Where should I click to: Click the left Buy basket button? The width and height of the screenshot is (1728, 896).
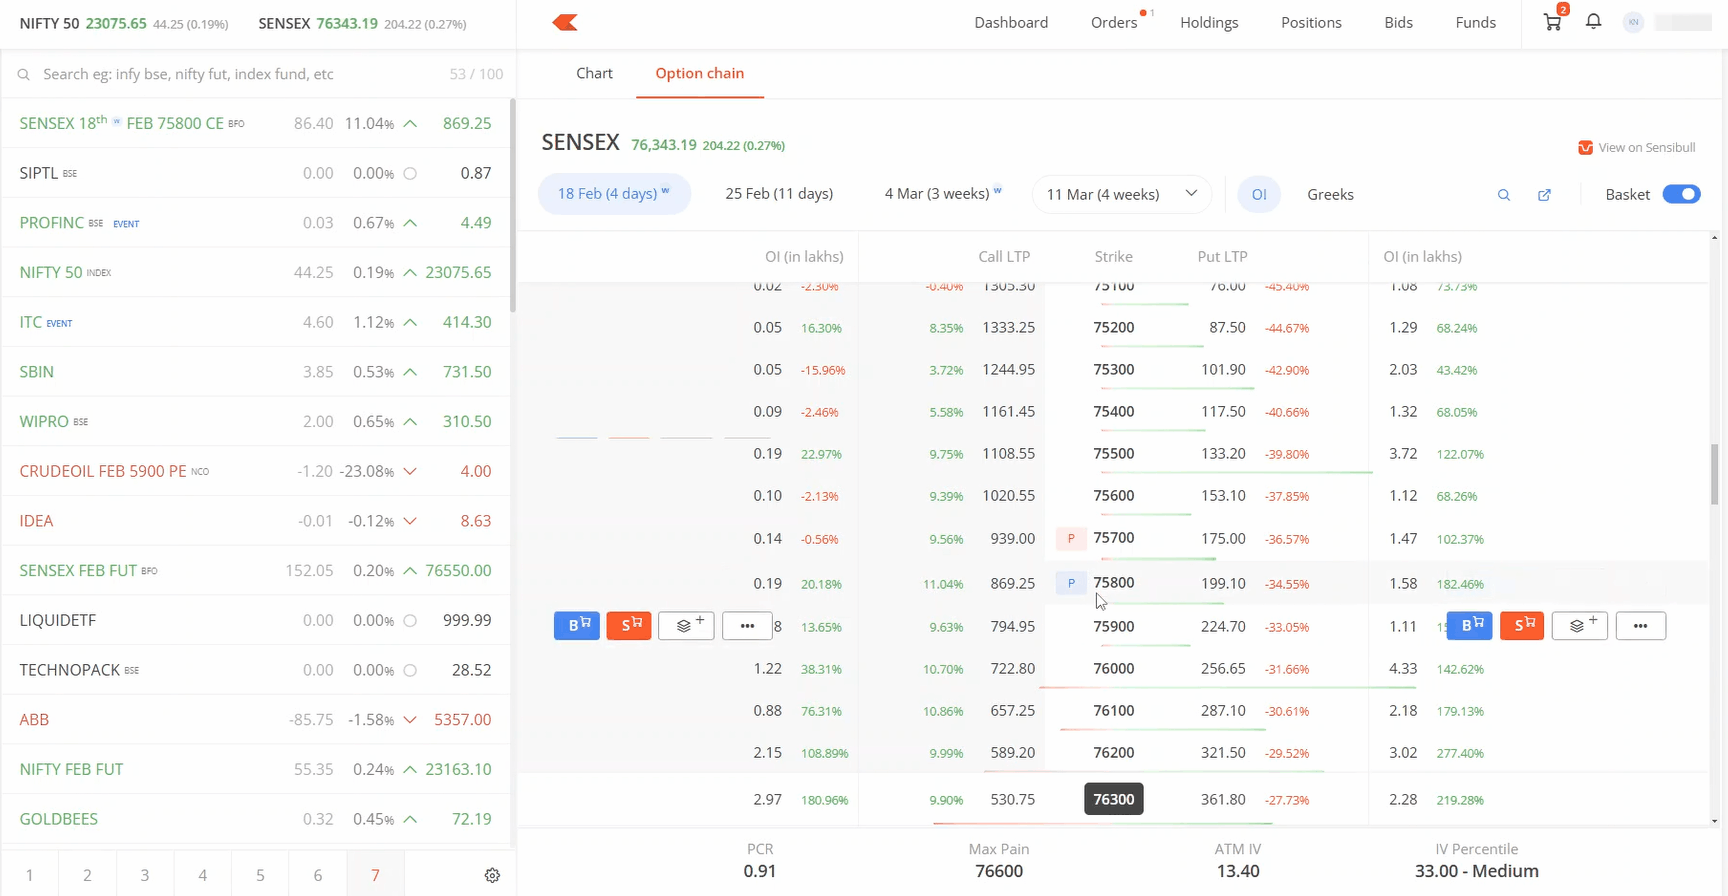pyautogui.click(x=577, y=626)
